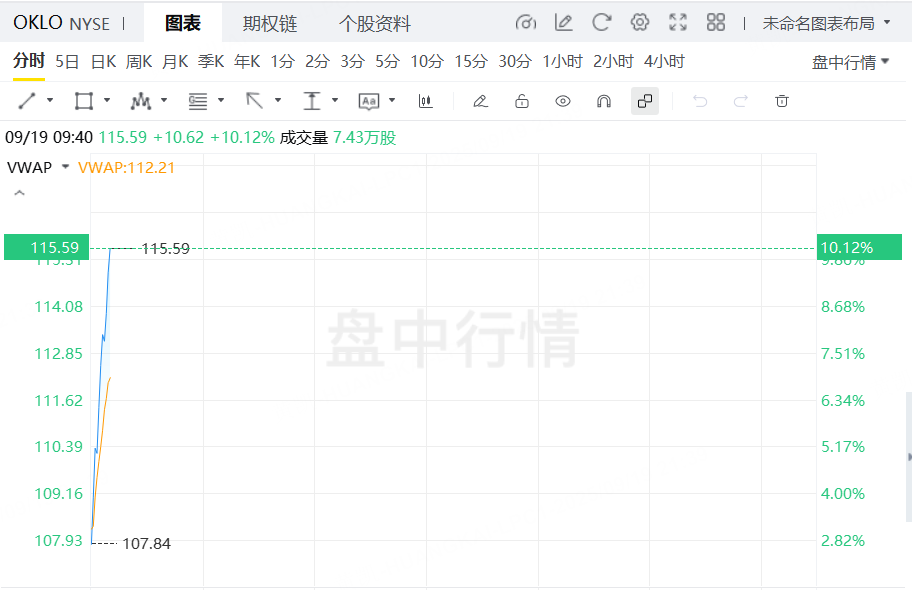This screenshot has width=912, height=590.
Task: Open dropdown arrow next to text tool
Action: [x=392, y=100]
